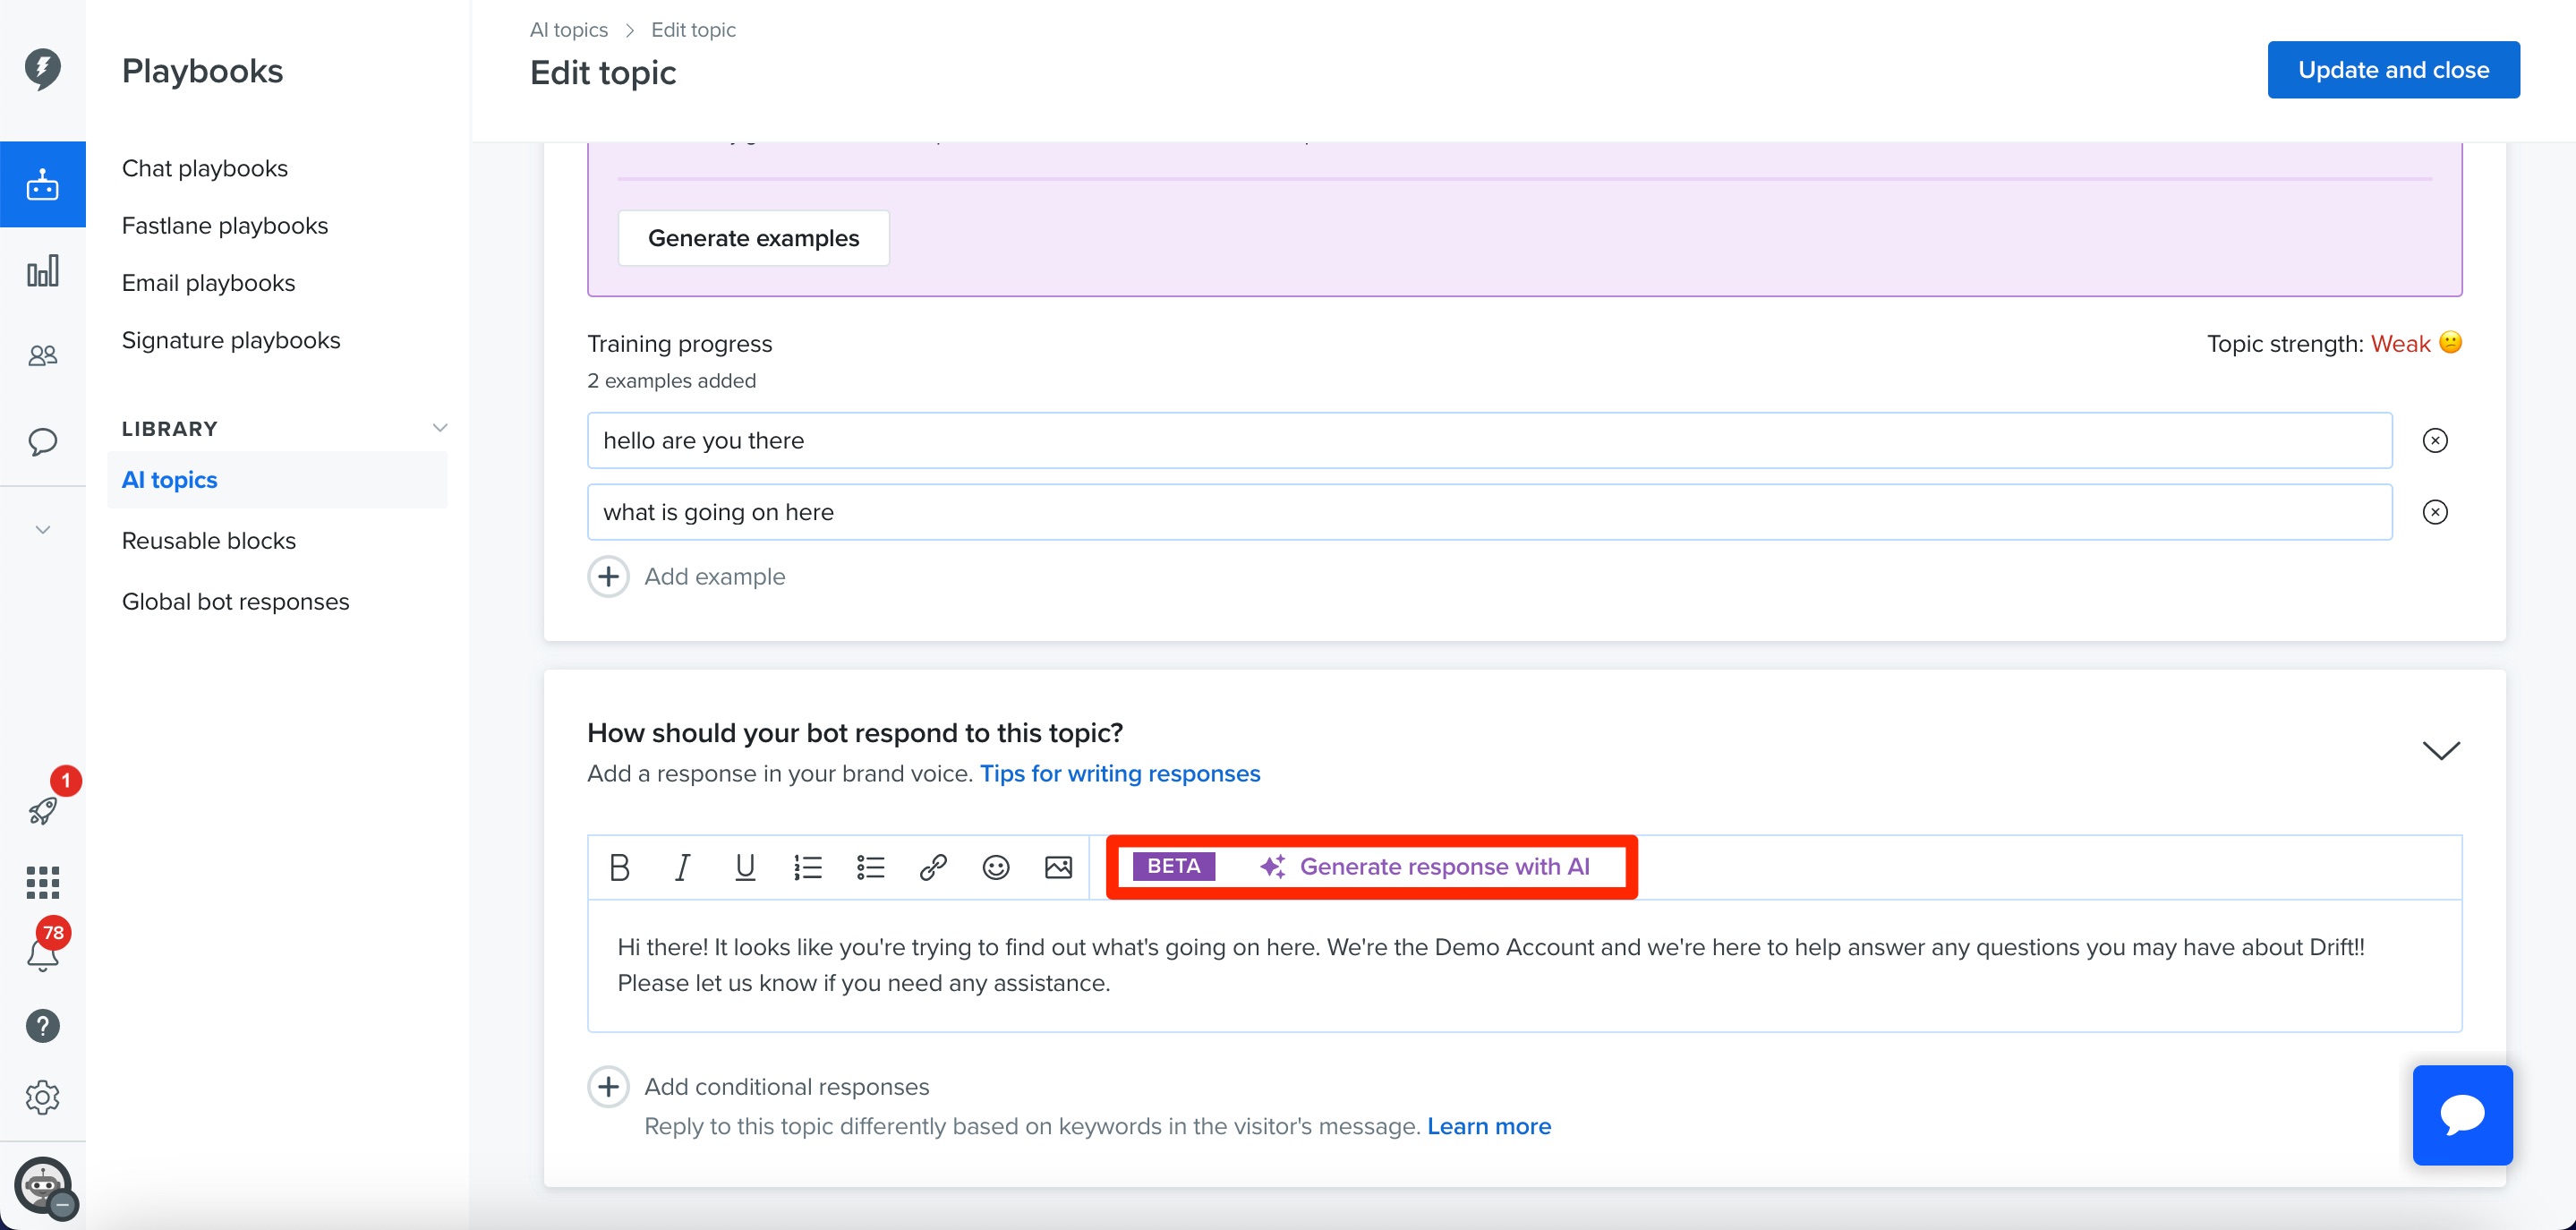The image size is (2576, 1230).
Task: Insert a numbered list
Action: [x=807, y=867]
